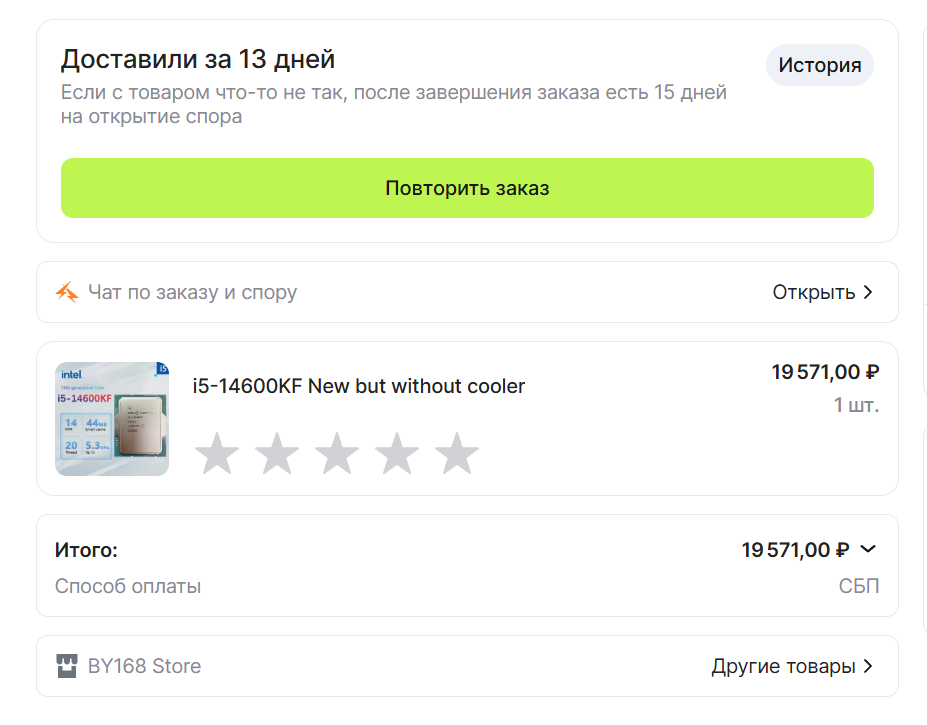This screenshot has height=725, width=927.
Task: Click the orange chat icon
Action: tap(67, 292)
